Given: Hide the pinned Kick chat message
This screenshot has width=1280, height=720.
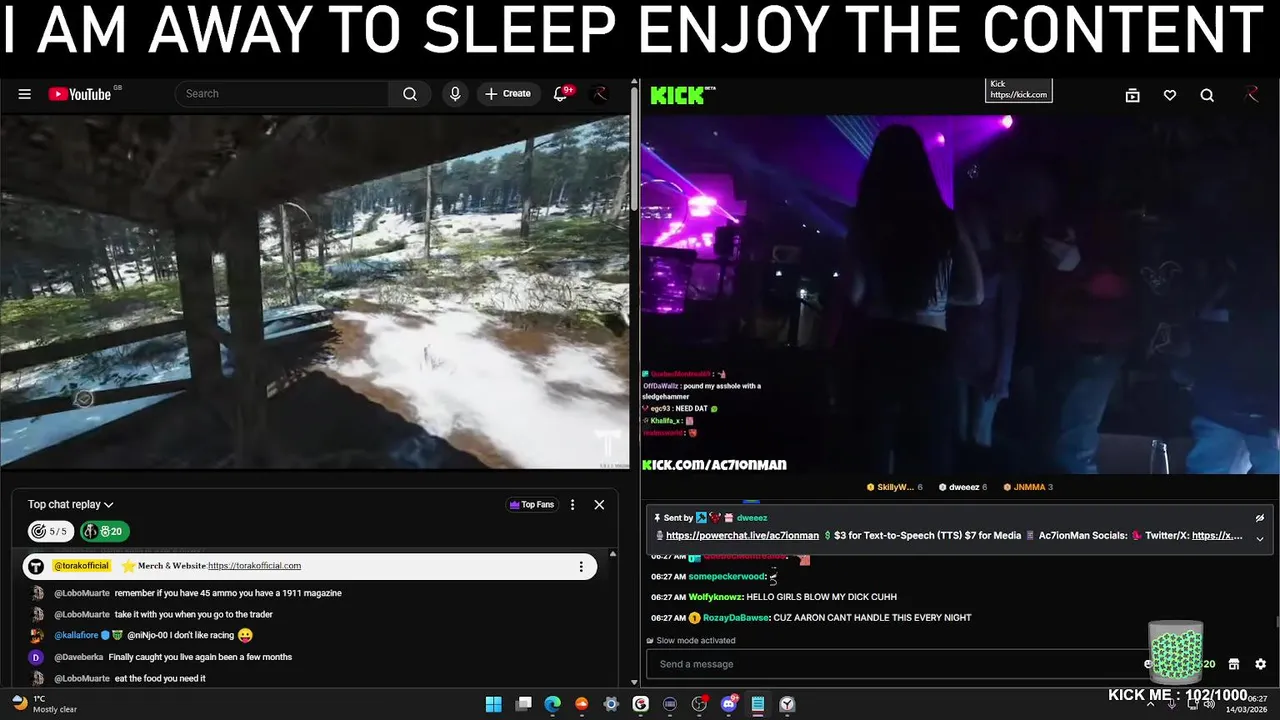Looking at the screenshot, I should [1259, 519].
